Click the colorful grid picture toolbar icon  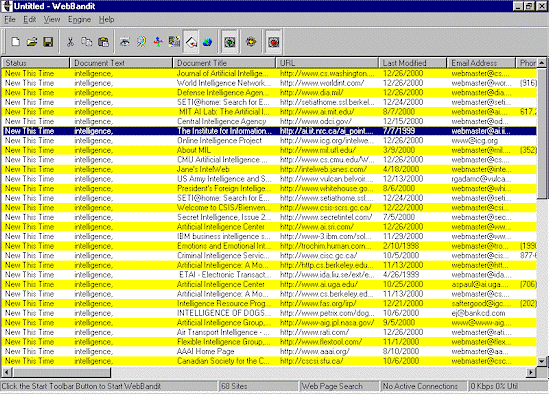(x=174, y=42)
